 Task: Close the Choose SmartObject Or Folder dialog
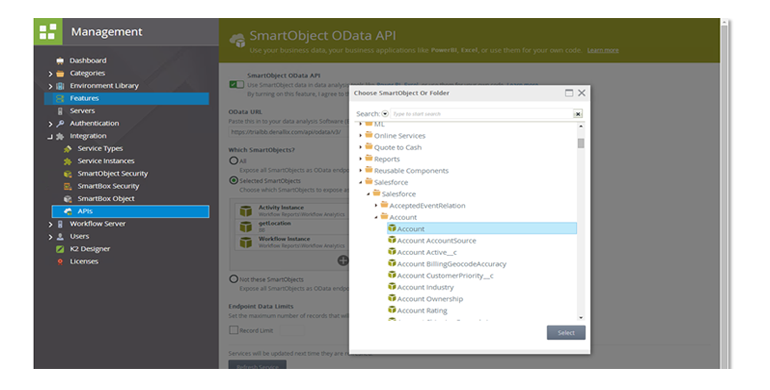pyautogui.click(x=581, y=93)
